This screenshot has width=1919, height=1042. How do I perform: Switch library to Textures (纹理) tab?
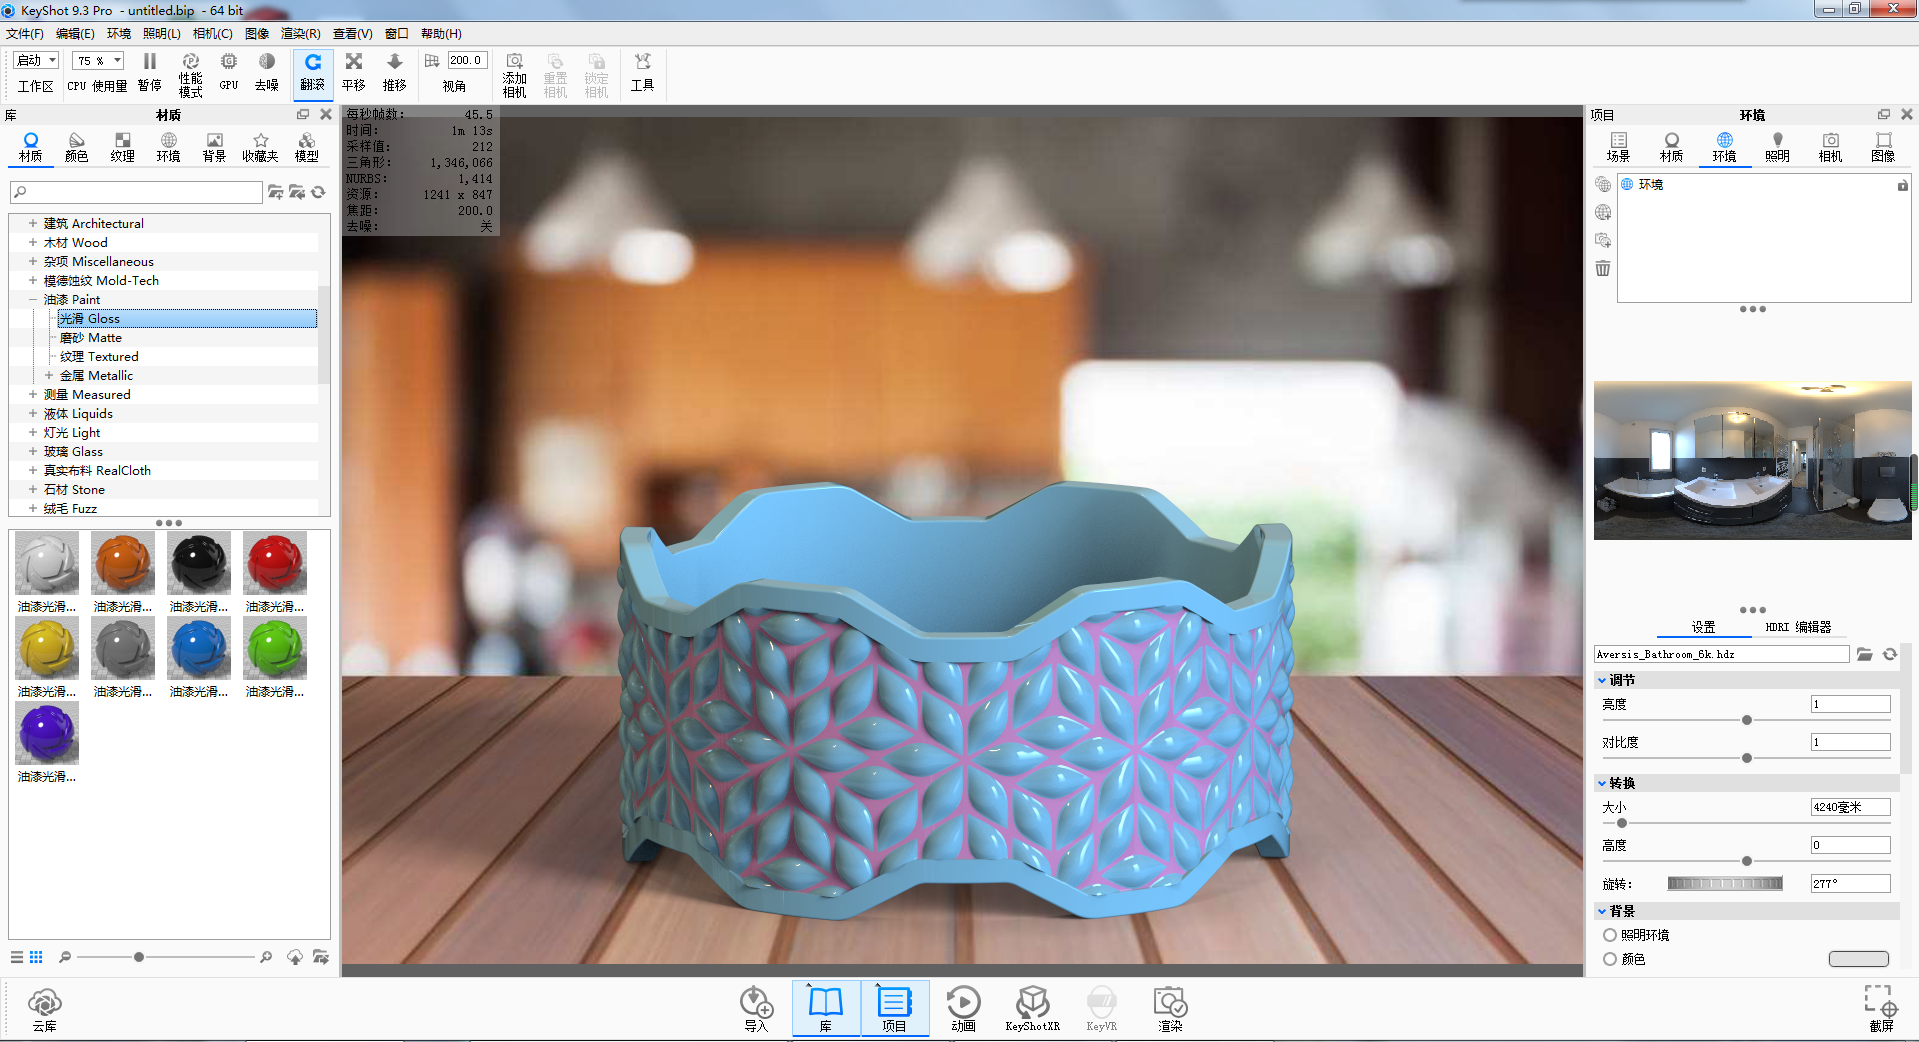(x=123, y=147)
